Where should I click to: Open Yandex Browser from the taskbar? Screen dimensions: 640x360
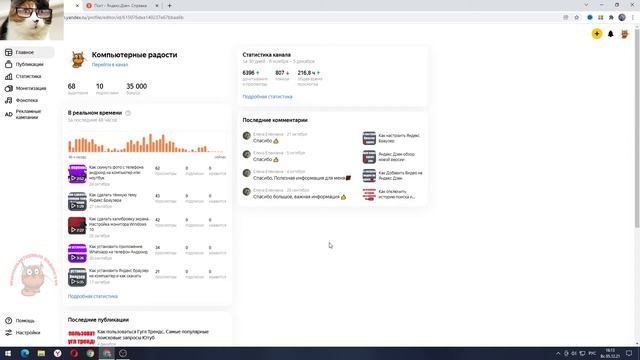(x=58, y=353)
